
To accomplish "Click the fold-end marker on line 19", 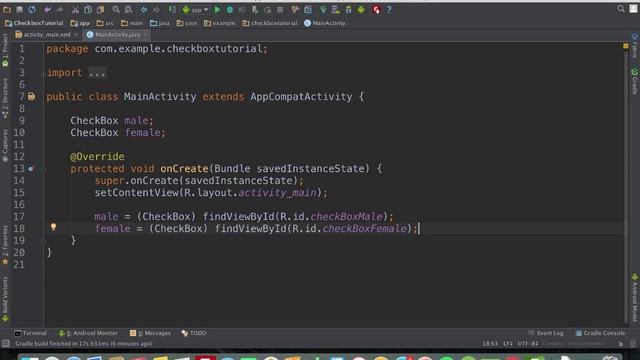I will (43, 241).
